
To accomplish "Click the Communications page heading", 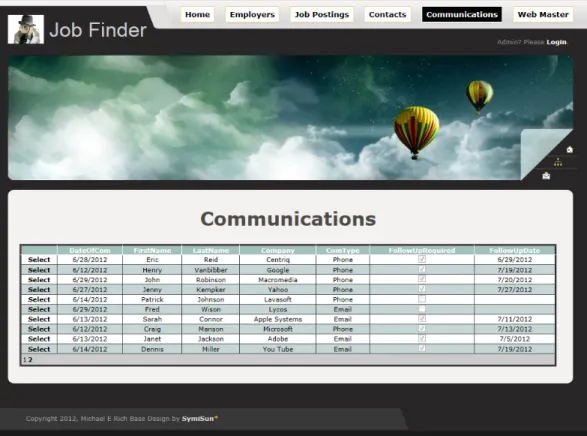I will point(288,219).
